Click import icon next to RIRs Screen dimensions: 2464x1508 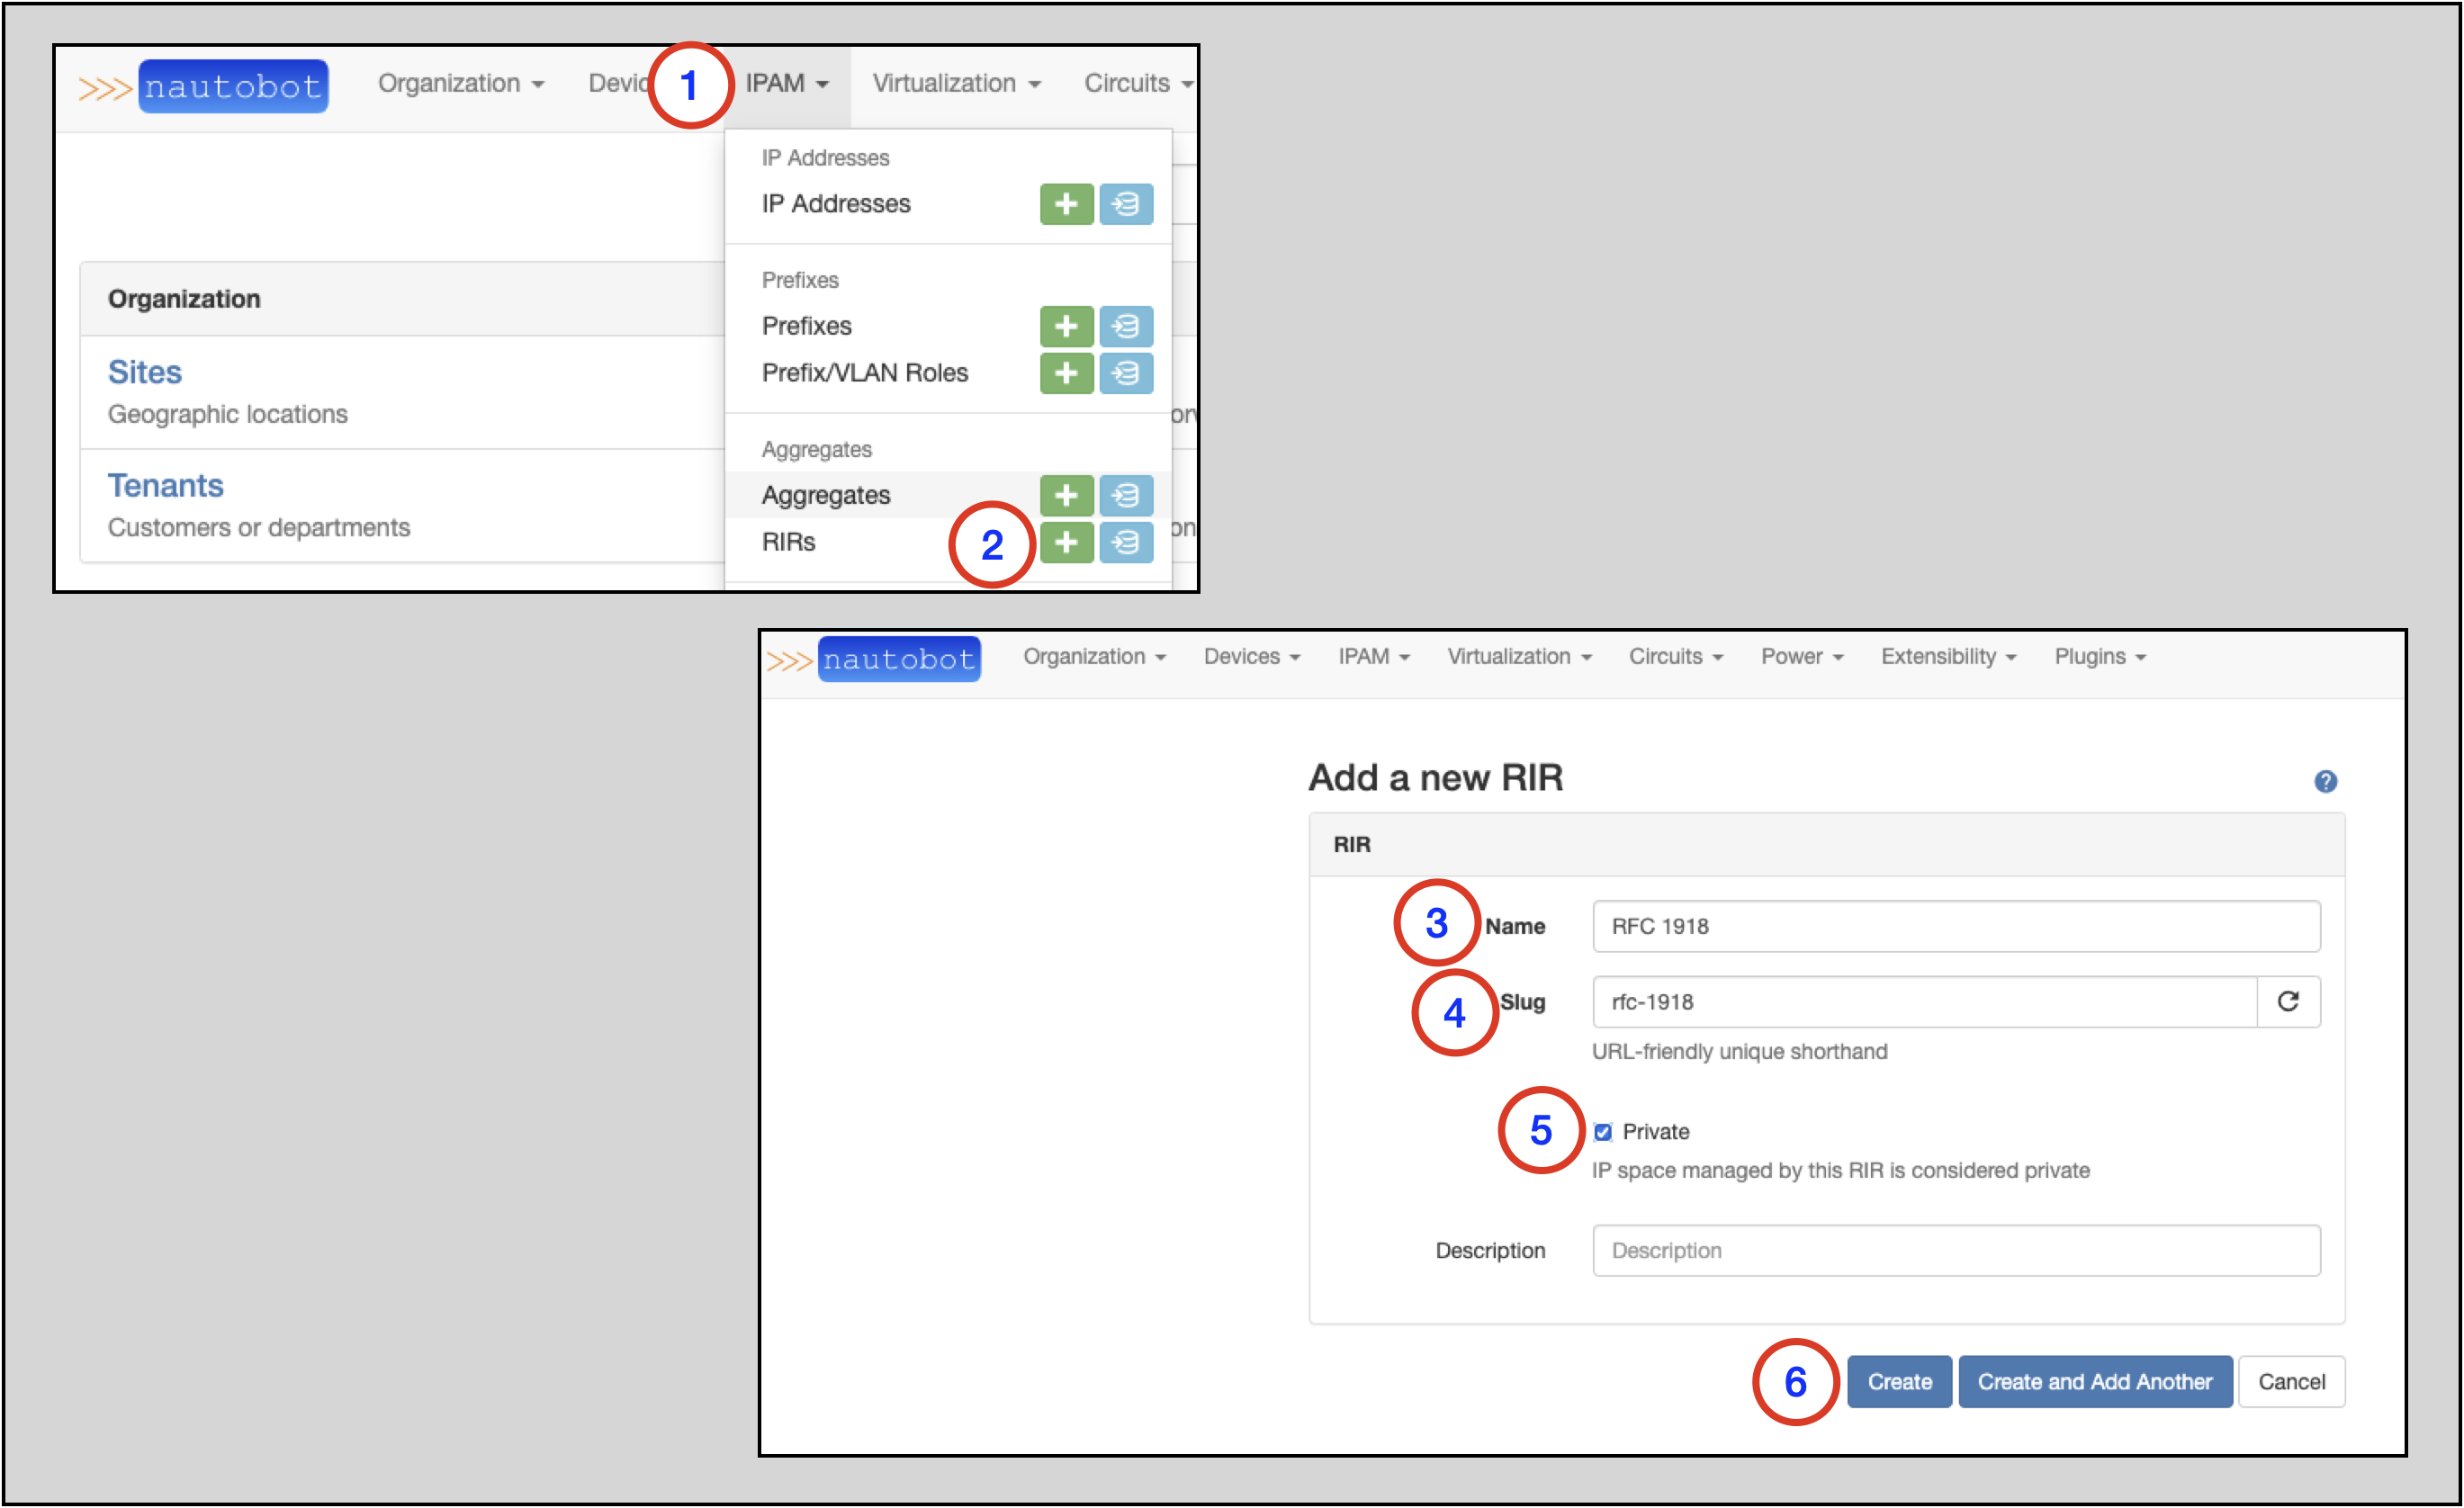click(1126, 542)
